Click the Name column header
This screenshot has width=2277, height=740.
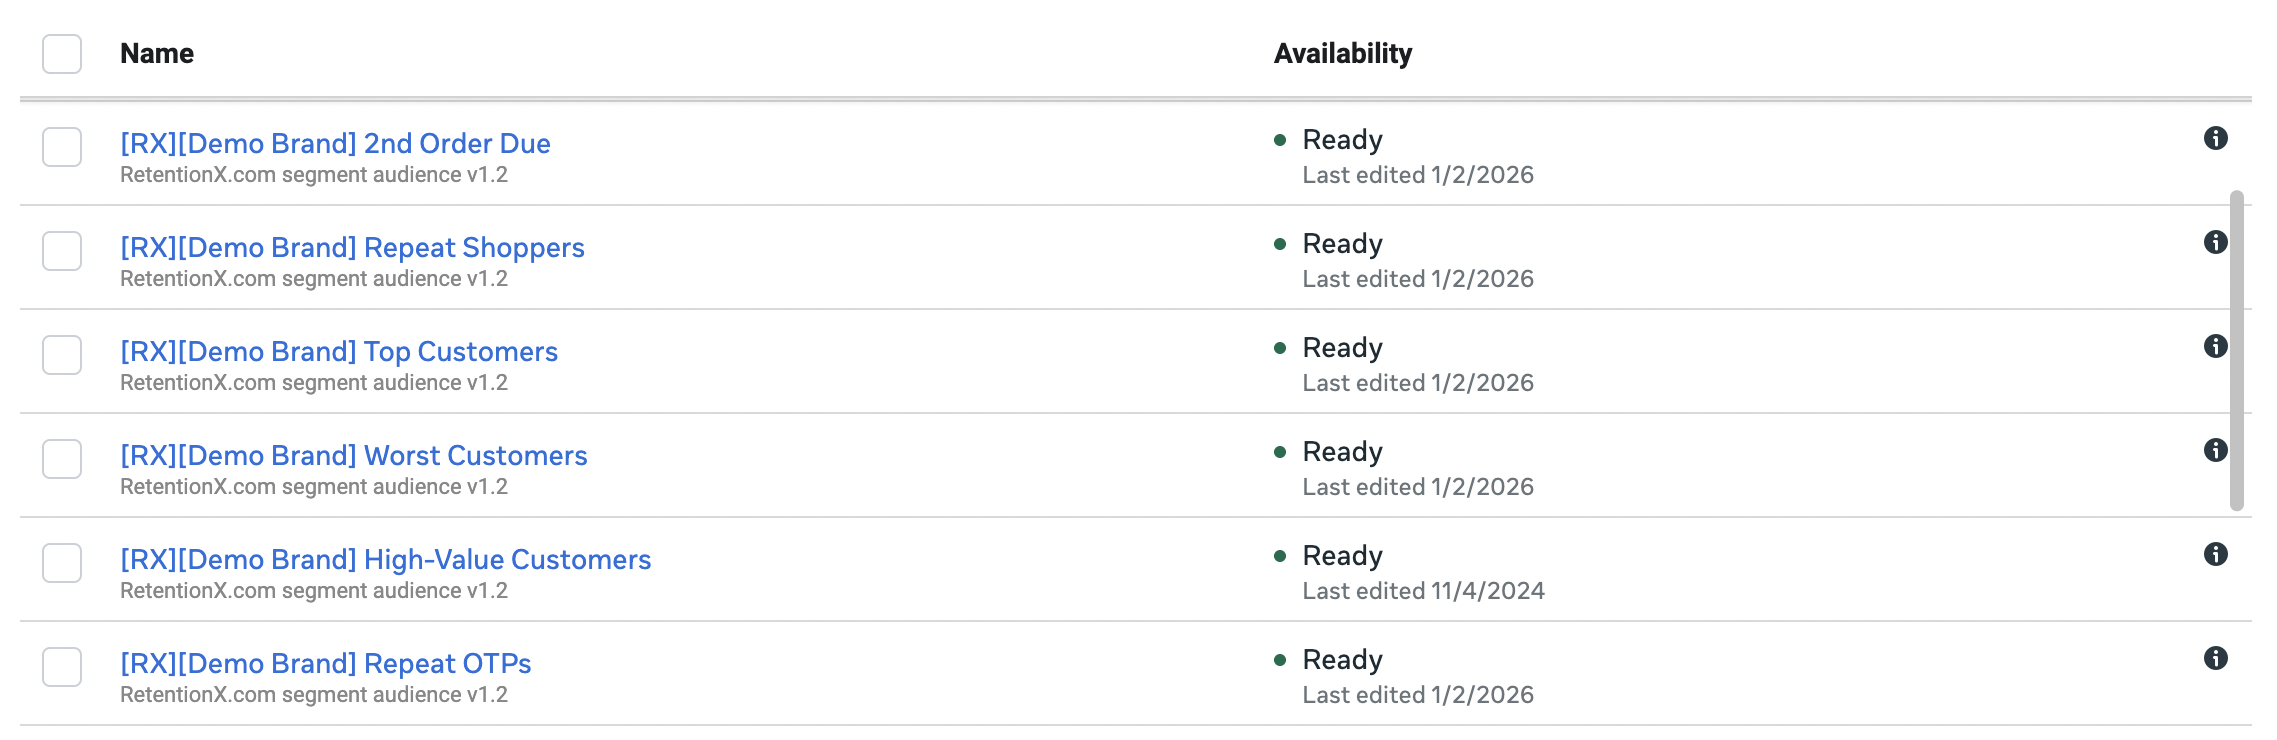[x=157, y=54]
